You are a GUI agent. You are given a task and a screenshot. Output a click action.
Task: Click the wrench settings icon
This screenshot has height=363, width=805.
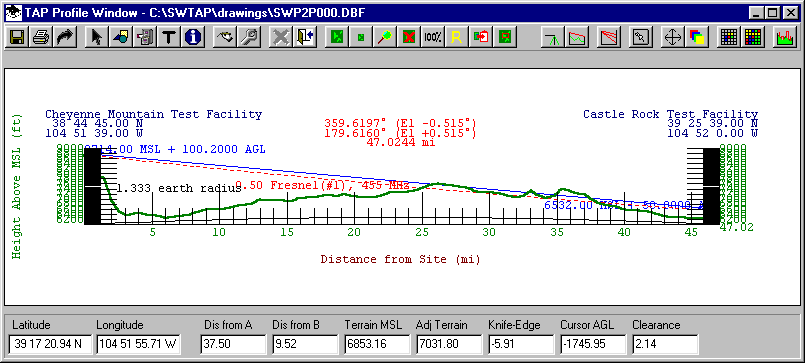pyautogui.click(x=251, y=37)
